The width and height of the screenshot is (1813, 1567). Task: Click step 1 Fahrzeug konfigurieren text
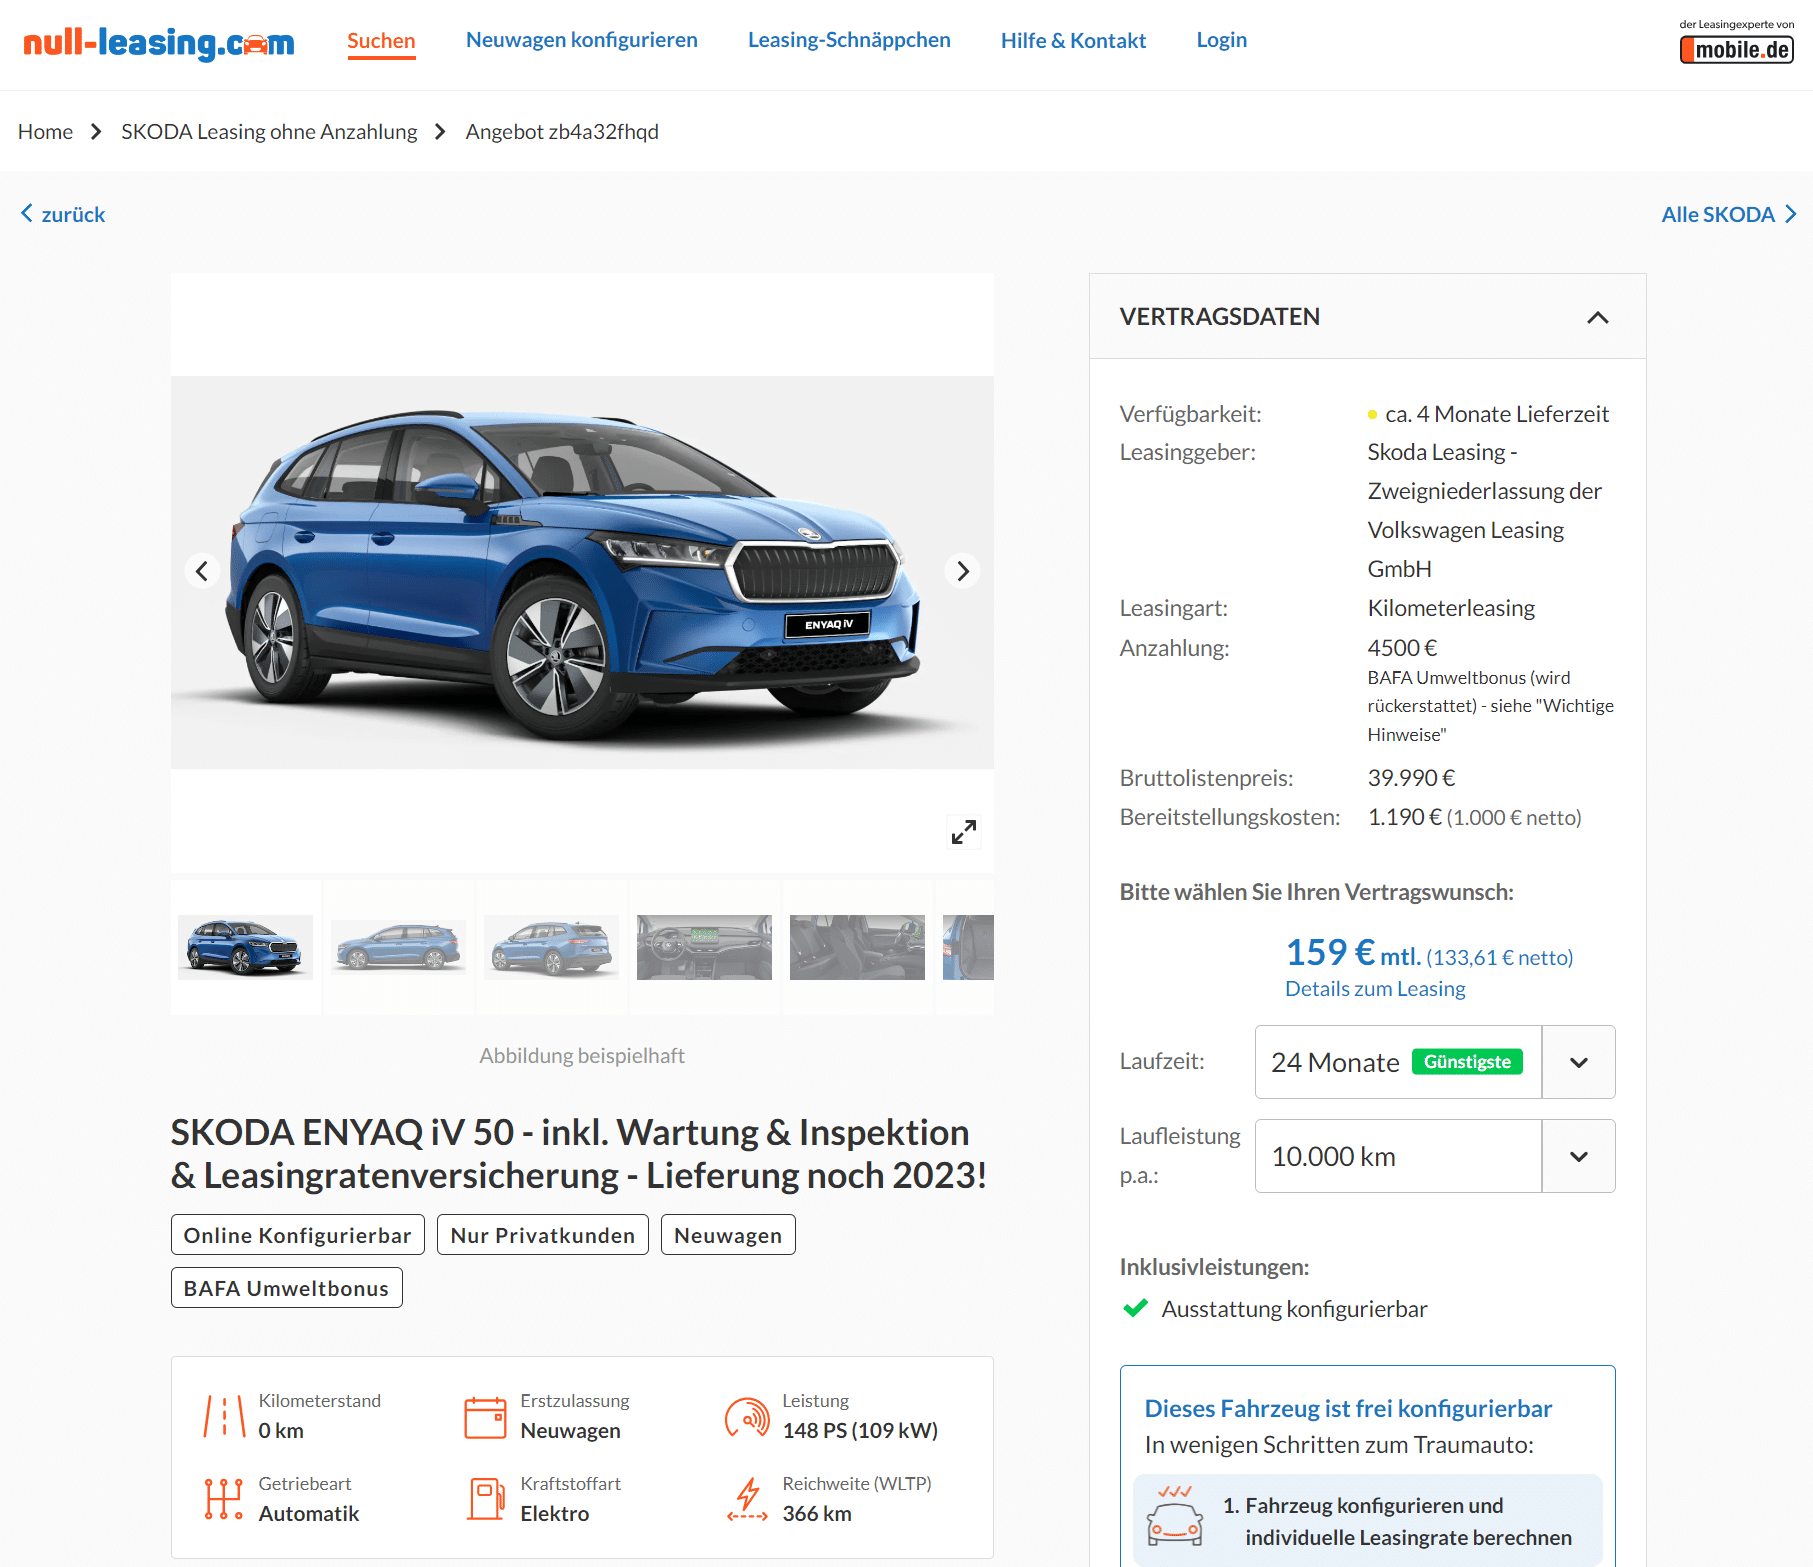tap(1397, 1521)
